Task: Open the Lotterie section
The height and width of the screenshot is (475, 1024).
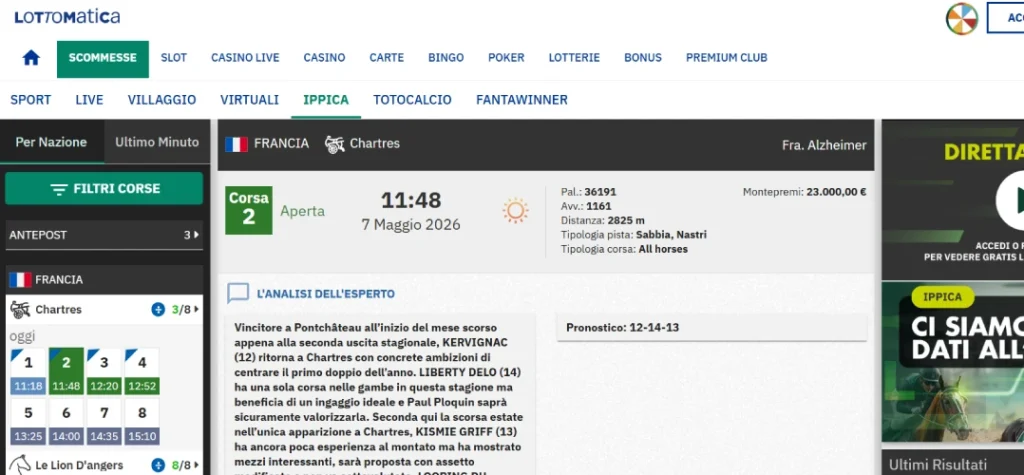Action: click(x=574, y=57)
